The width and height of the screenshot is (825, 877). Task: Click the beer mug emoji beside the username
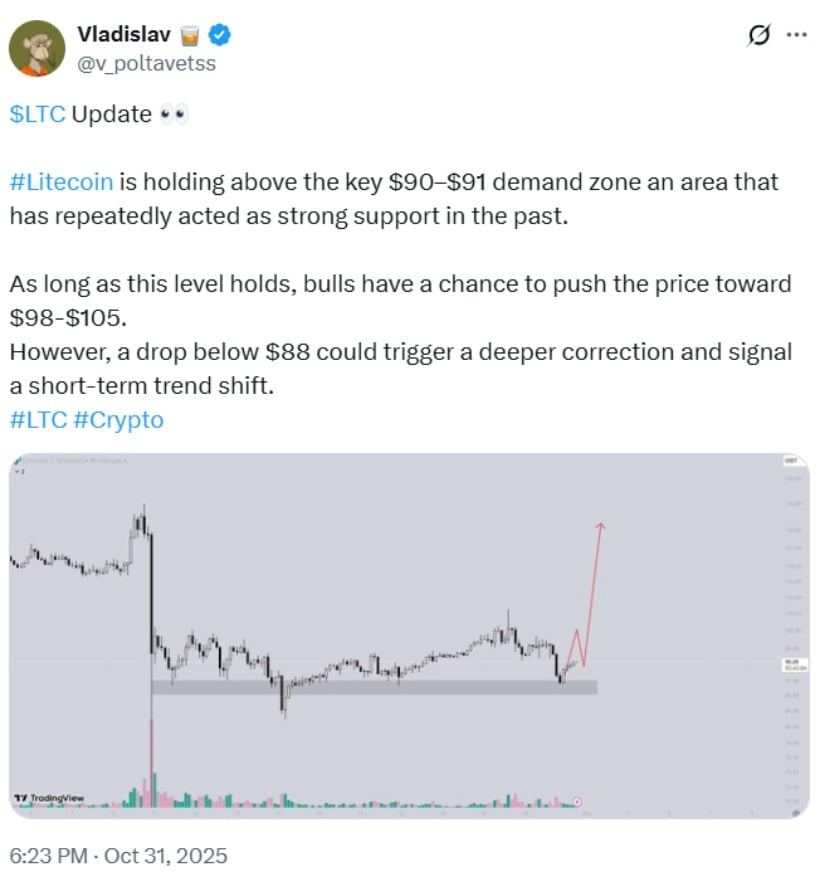[191, 33]
